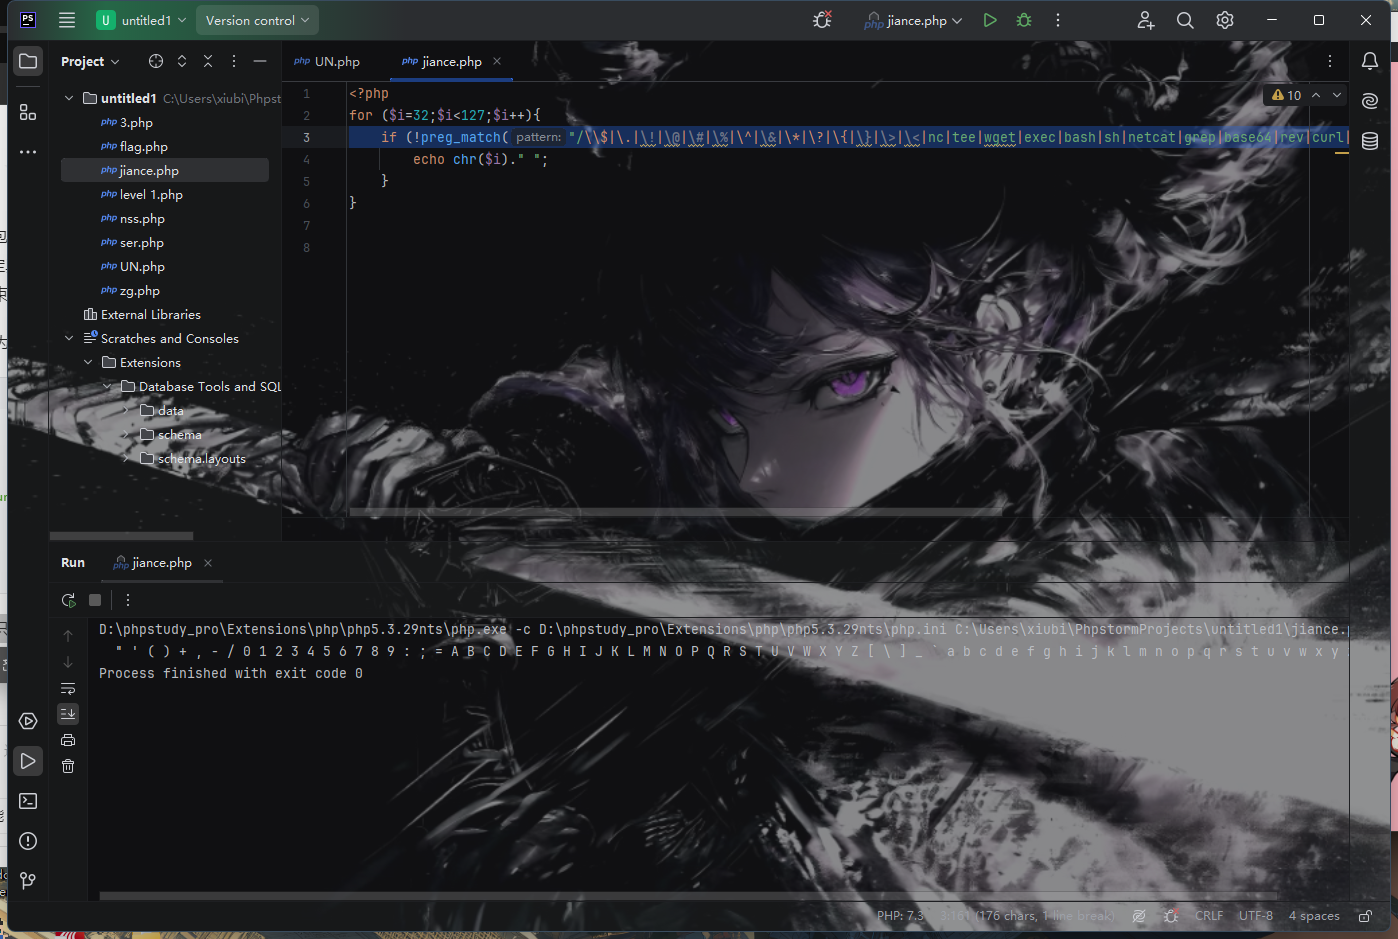Open the Version control dropdown
This screenshot has width=1398, height=939.
click(257, 20)
